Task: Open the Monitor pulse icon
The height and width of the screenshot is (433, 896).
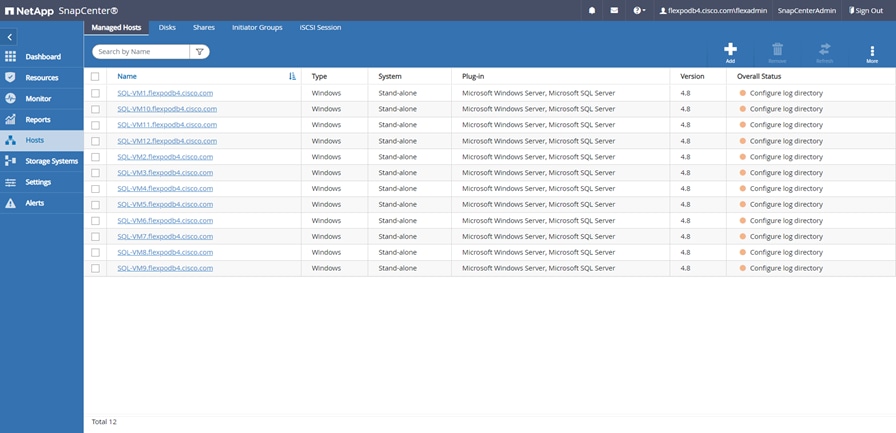Action: tap(10, 98)
